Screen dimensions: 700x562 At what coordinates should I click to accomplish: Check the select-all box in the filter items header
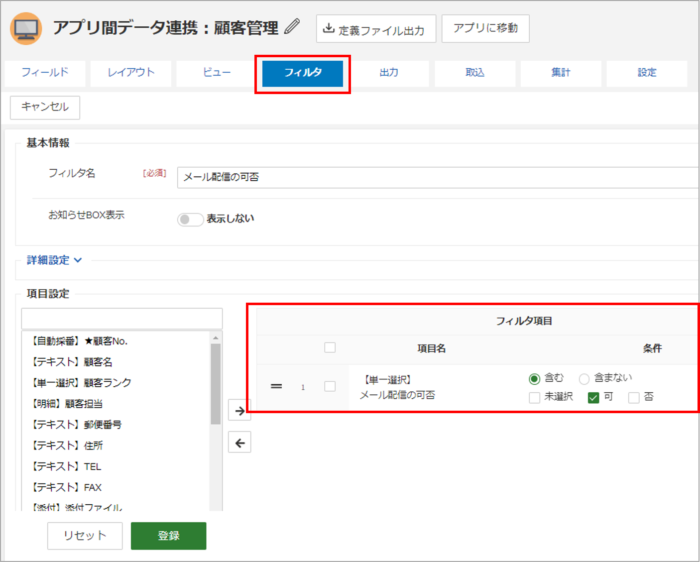[x=330, y=347]
